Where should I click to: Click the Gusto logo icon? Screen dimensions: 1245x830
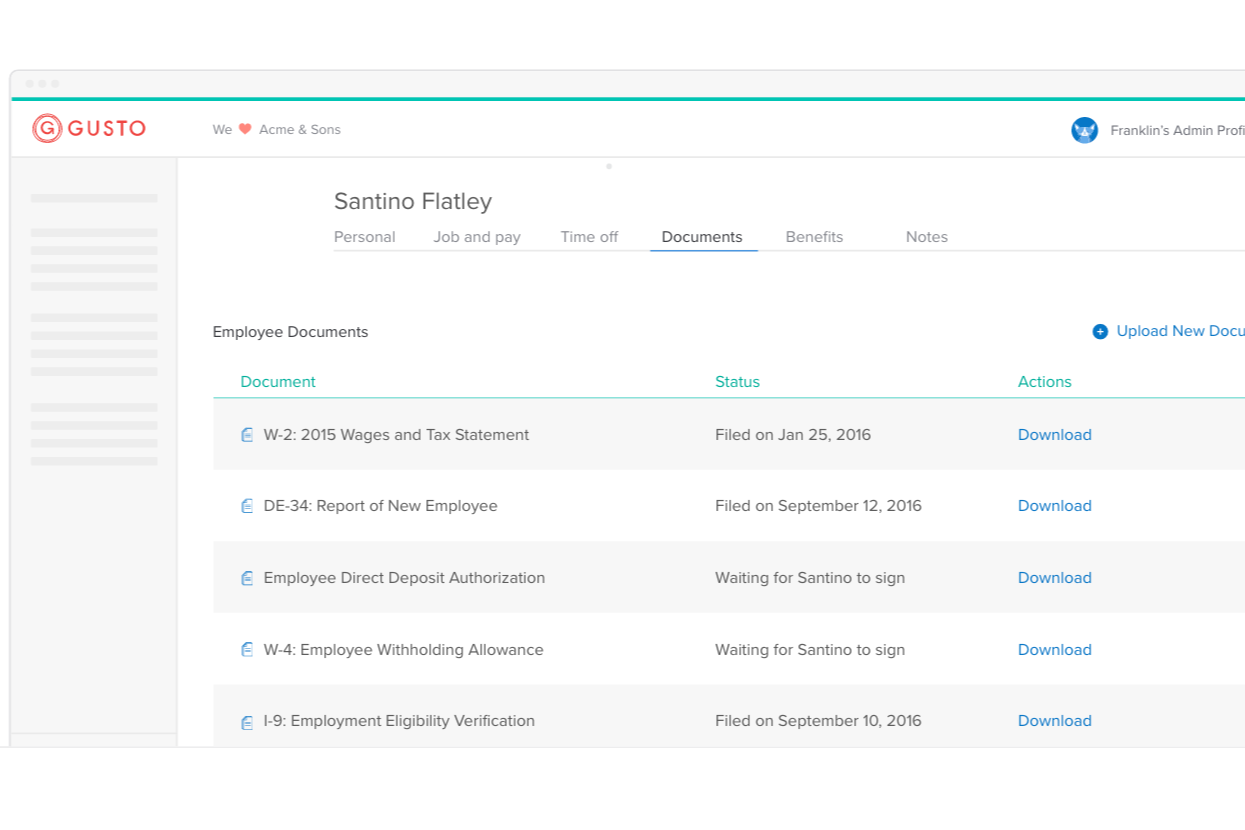click(47, 128)
